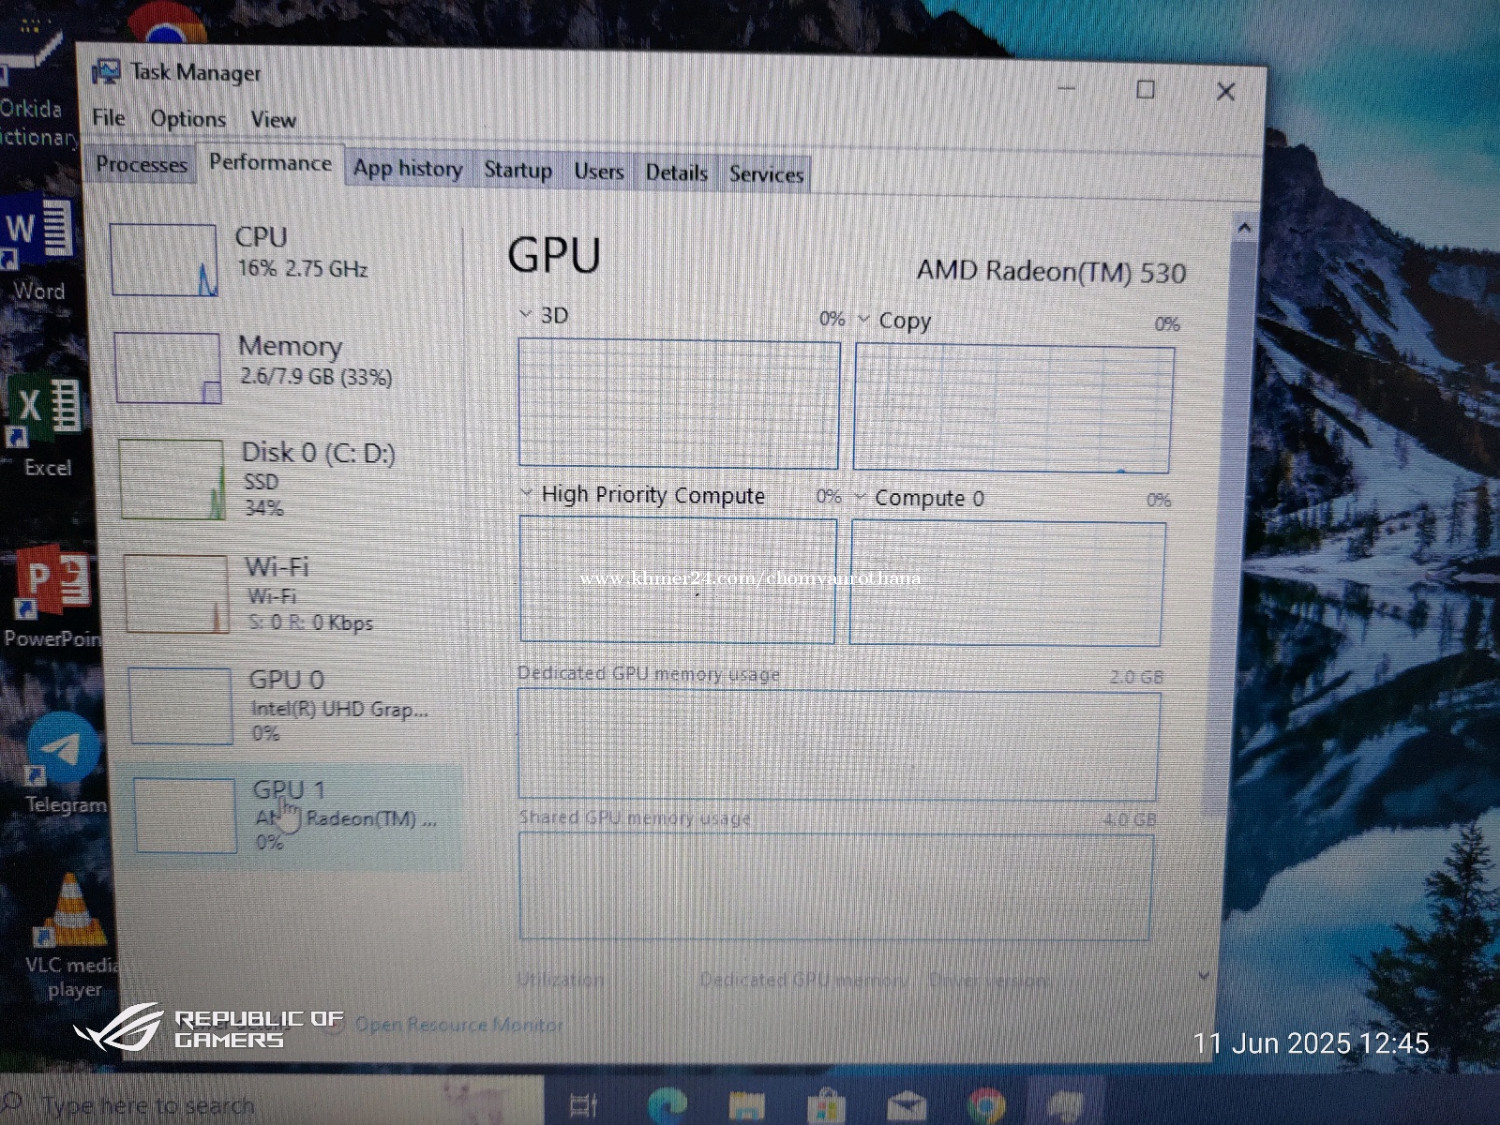
Task: Go to the Startup tab
Action: 518,170
